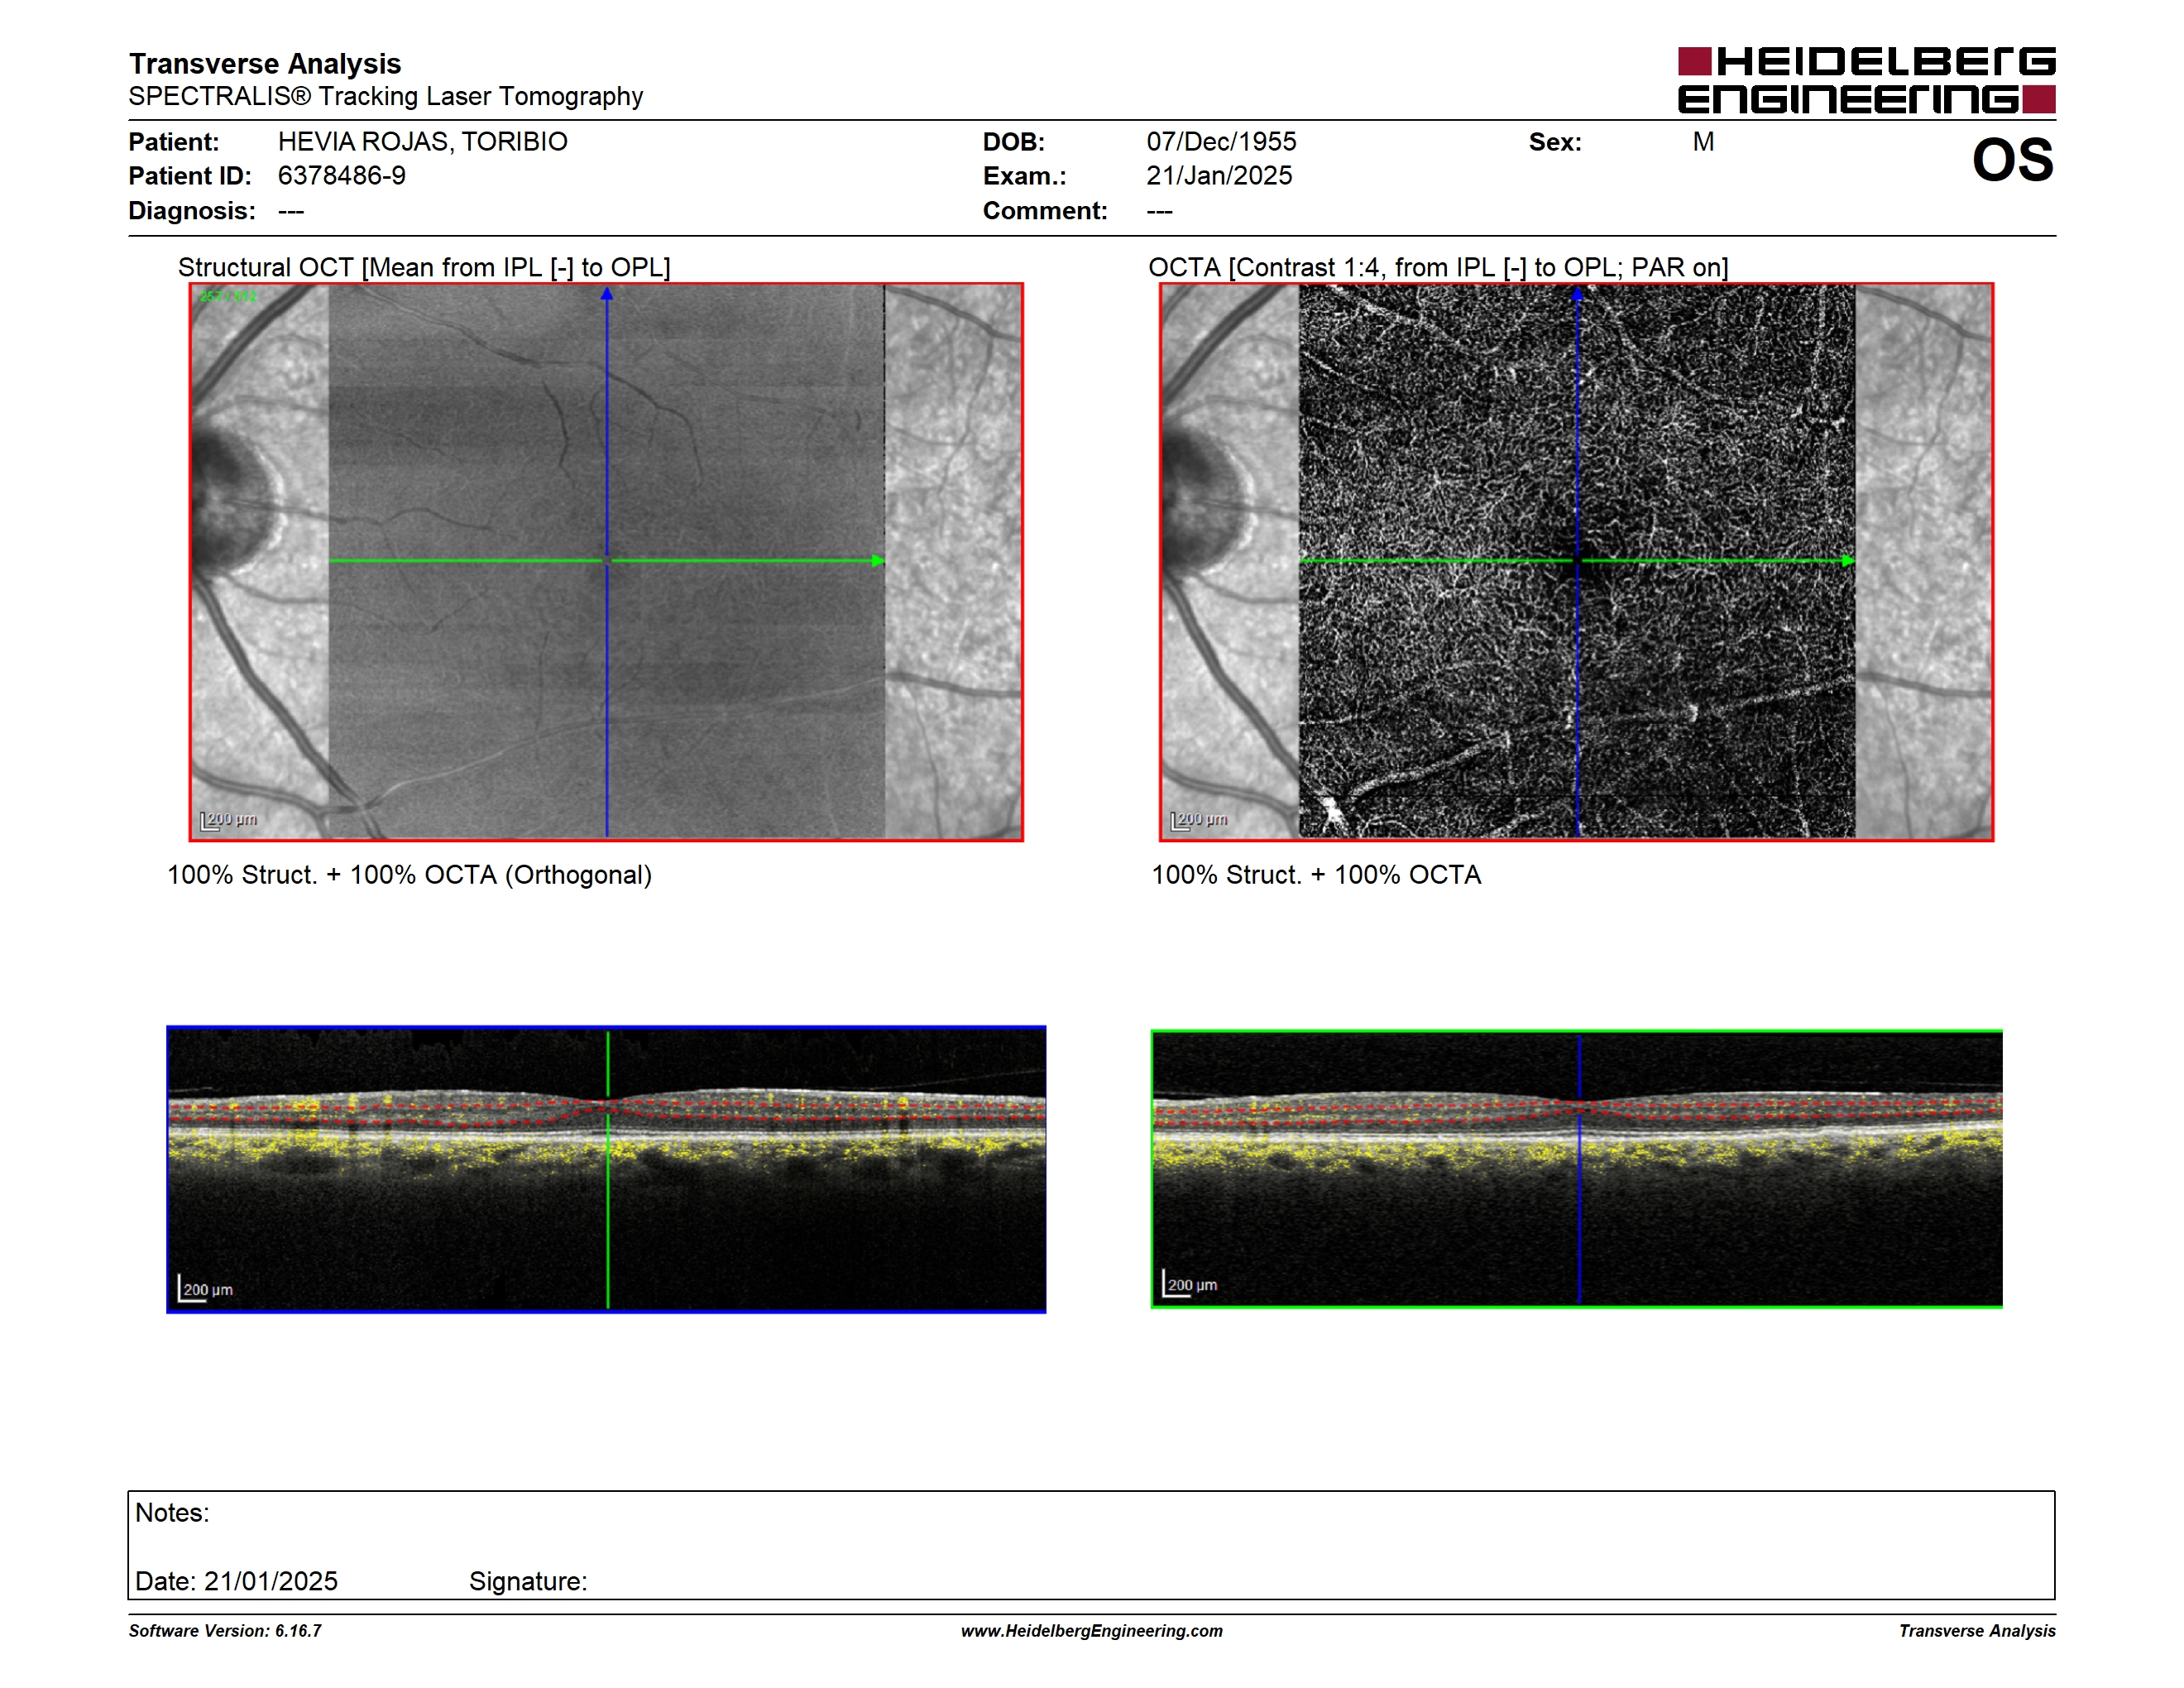
Task: Click the Signature field in notes
Action: pyautogui.click(x=528, y=1581)
